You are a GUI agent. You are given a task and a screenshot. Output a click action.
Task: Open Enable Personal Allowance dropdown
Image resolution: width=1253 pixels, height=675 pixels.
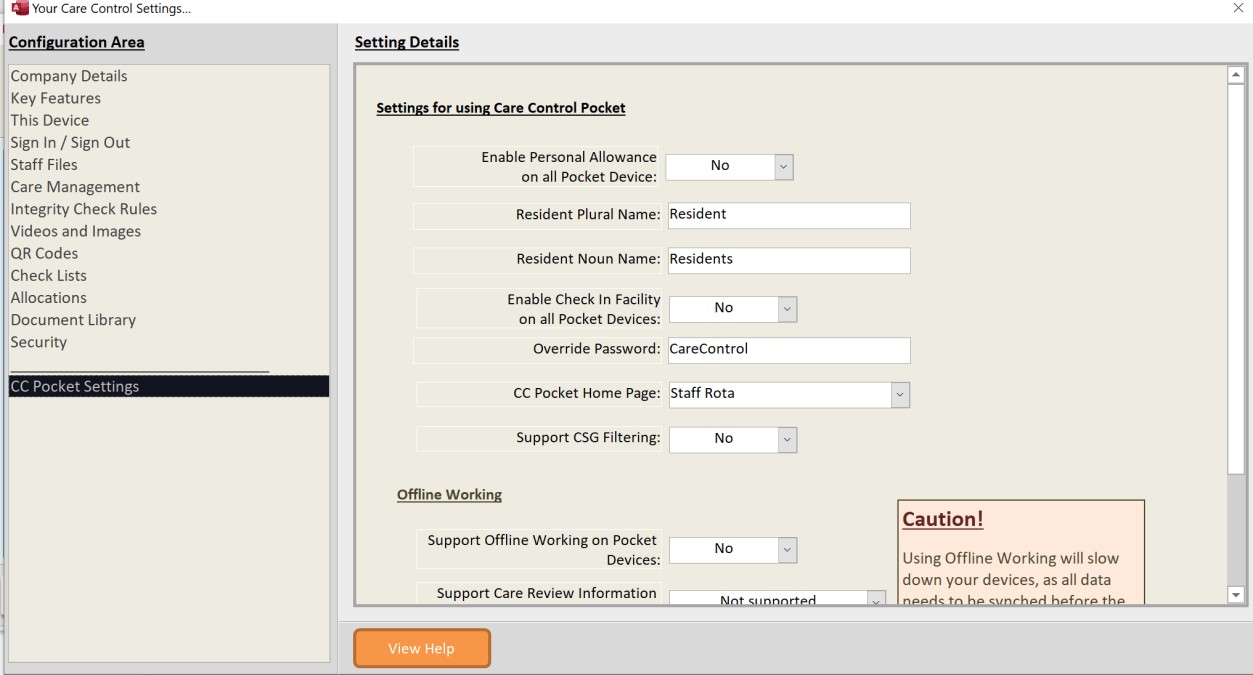coord(784,166)
